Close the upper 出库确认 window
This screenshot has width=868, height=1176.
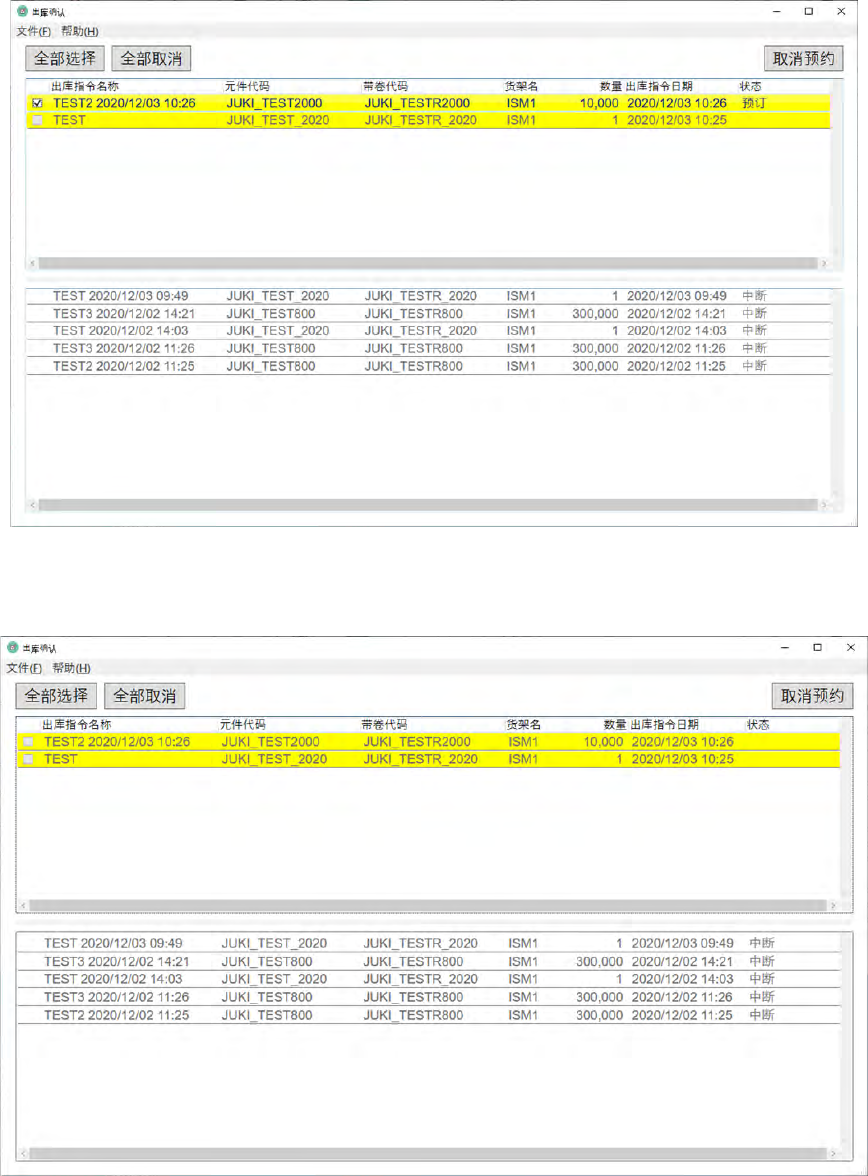click(x=841, y=11)
